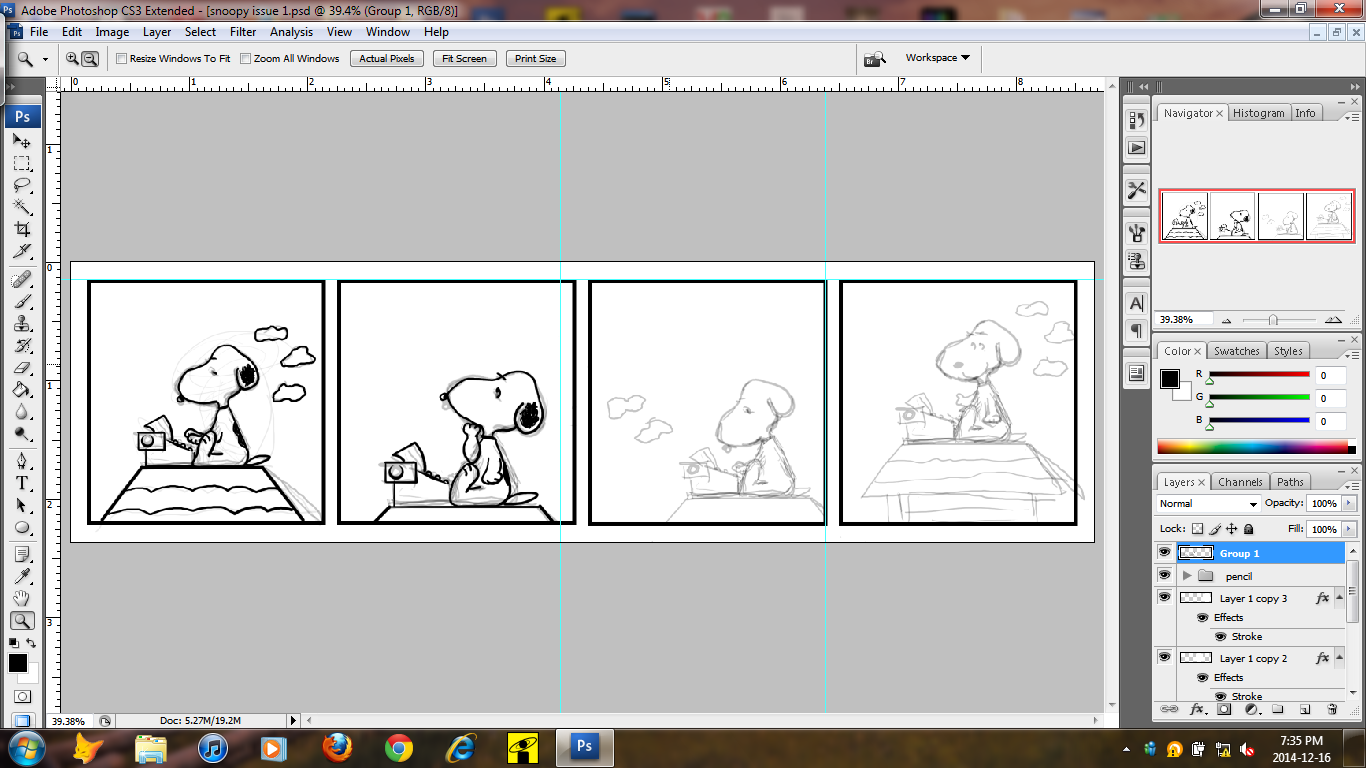1366x768 pixels.
Task: Select the Healing Brush tool
Action: tap(22, 279)
